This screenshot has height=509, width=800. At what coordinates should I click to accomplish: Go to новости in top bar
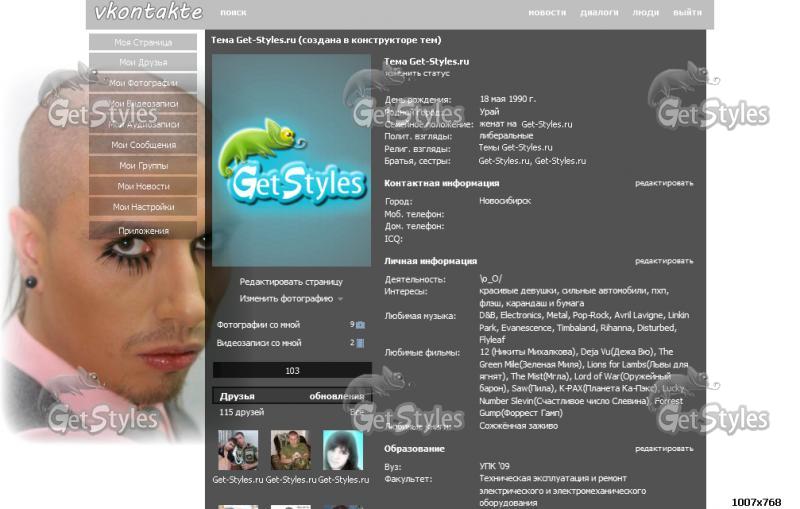pos(547,12)
